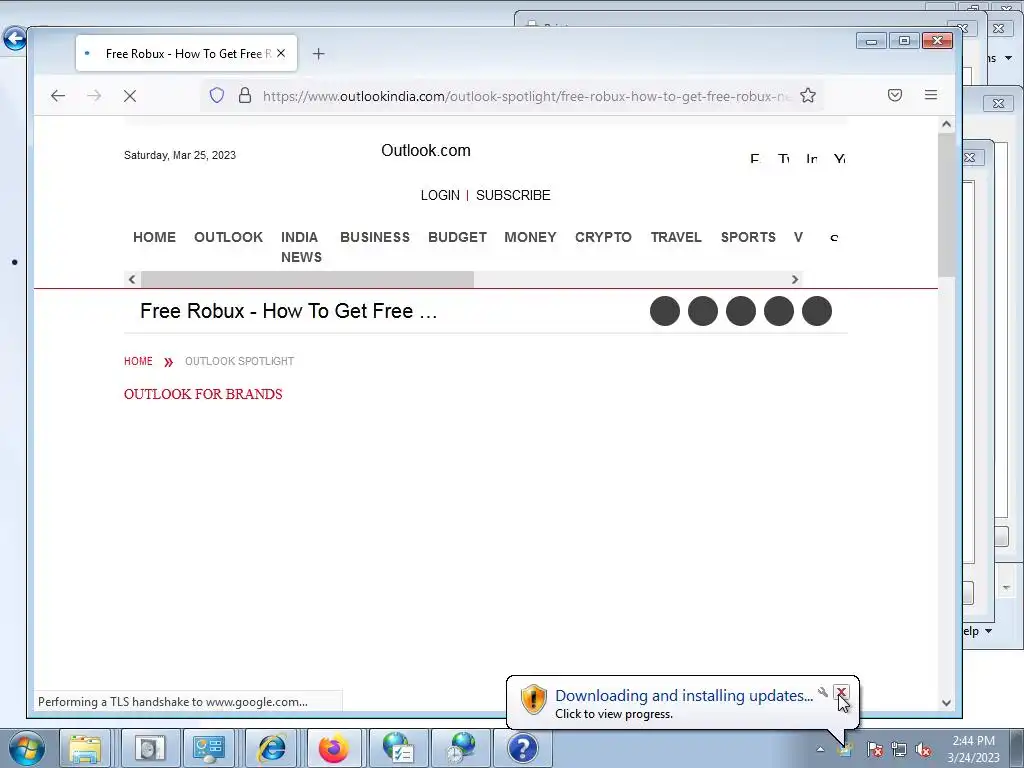Open CRYPTO navigation item
The image size is (1024, 768).
(603, 237)
